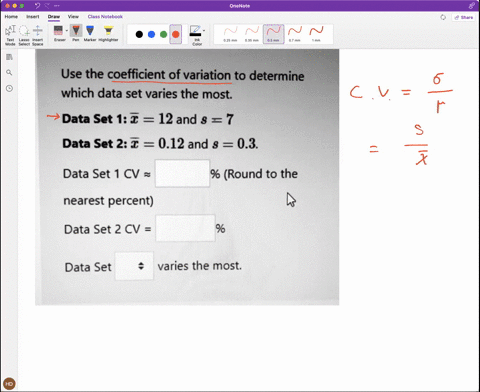This screenshot has height=392, width=480.
Task: Open recent notes clock icon
Action: click(9, 88)
